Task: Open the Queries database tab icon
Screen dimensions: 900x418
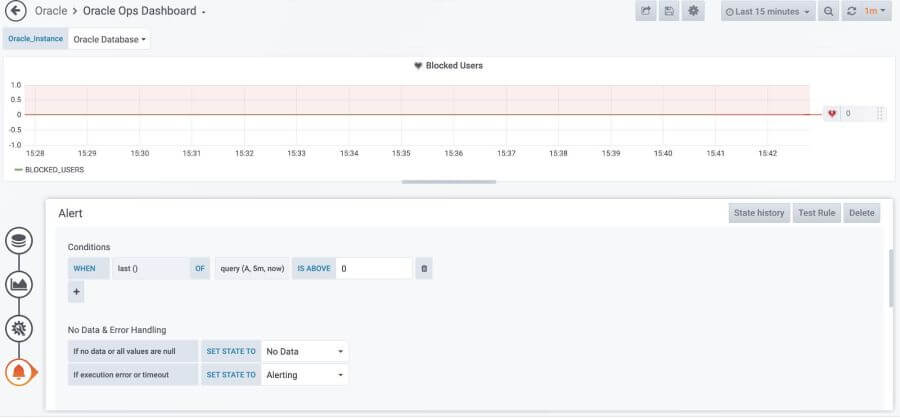Action: point(19,241)
